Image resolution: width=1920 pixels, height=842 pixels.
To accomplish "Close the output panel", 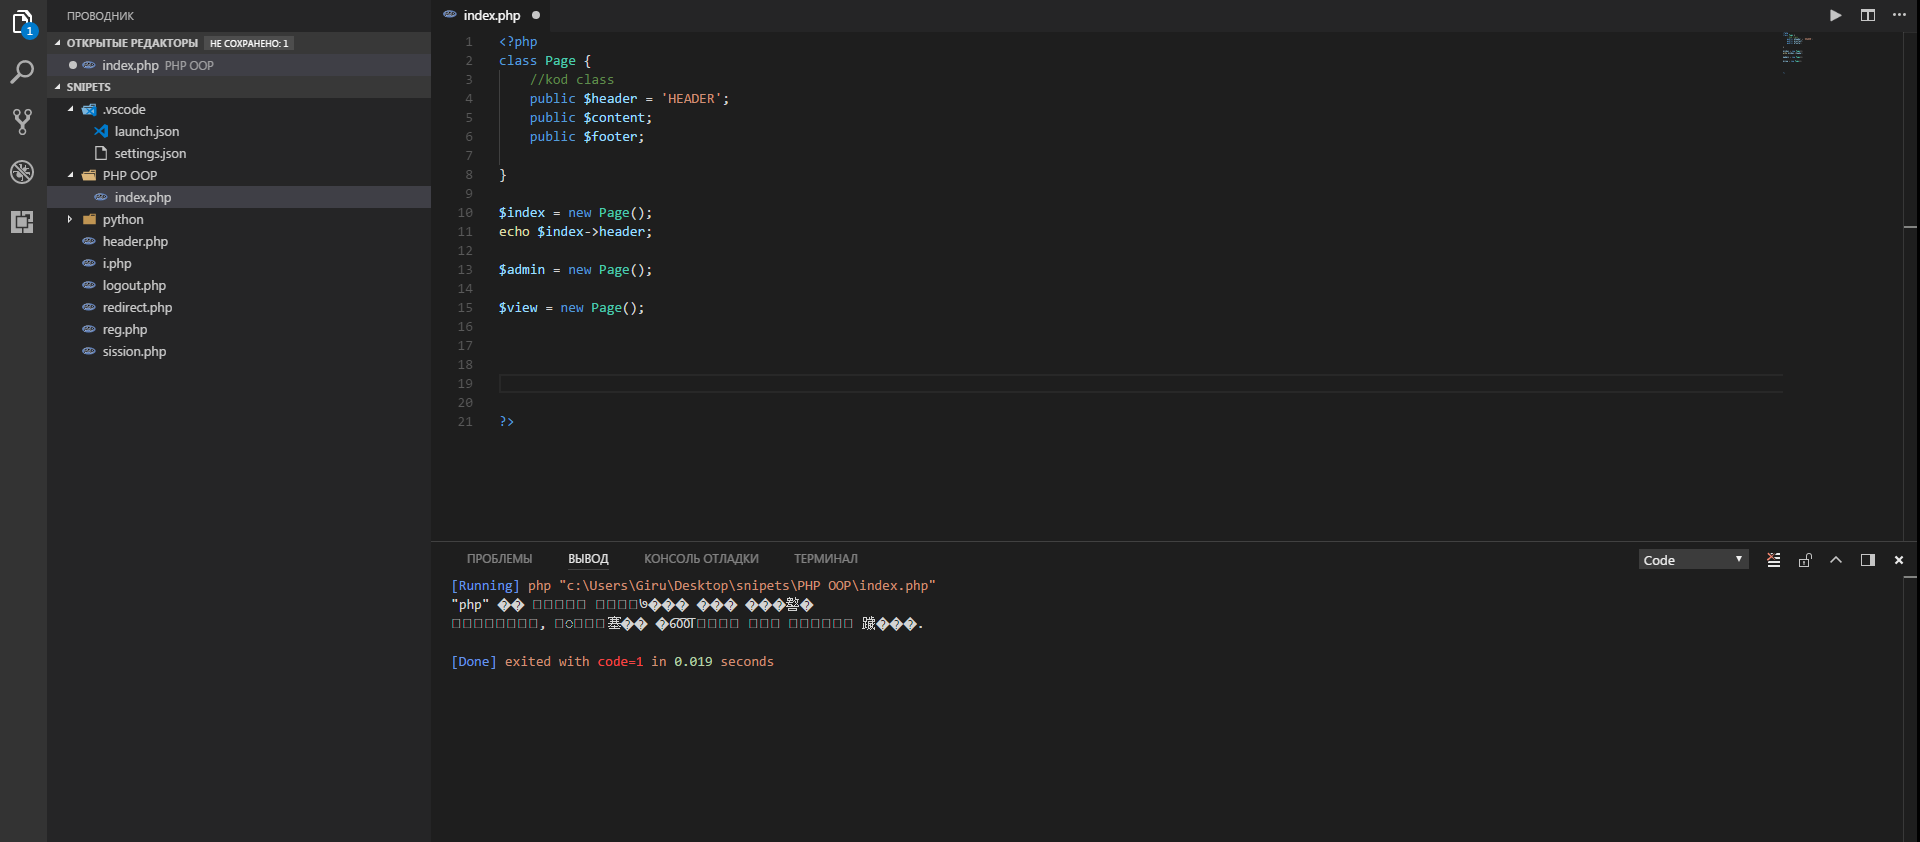I will tap(1899, 560).
